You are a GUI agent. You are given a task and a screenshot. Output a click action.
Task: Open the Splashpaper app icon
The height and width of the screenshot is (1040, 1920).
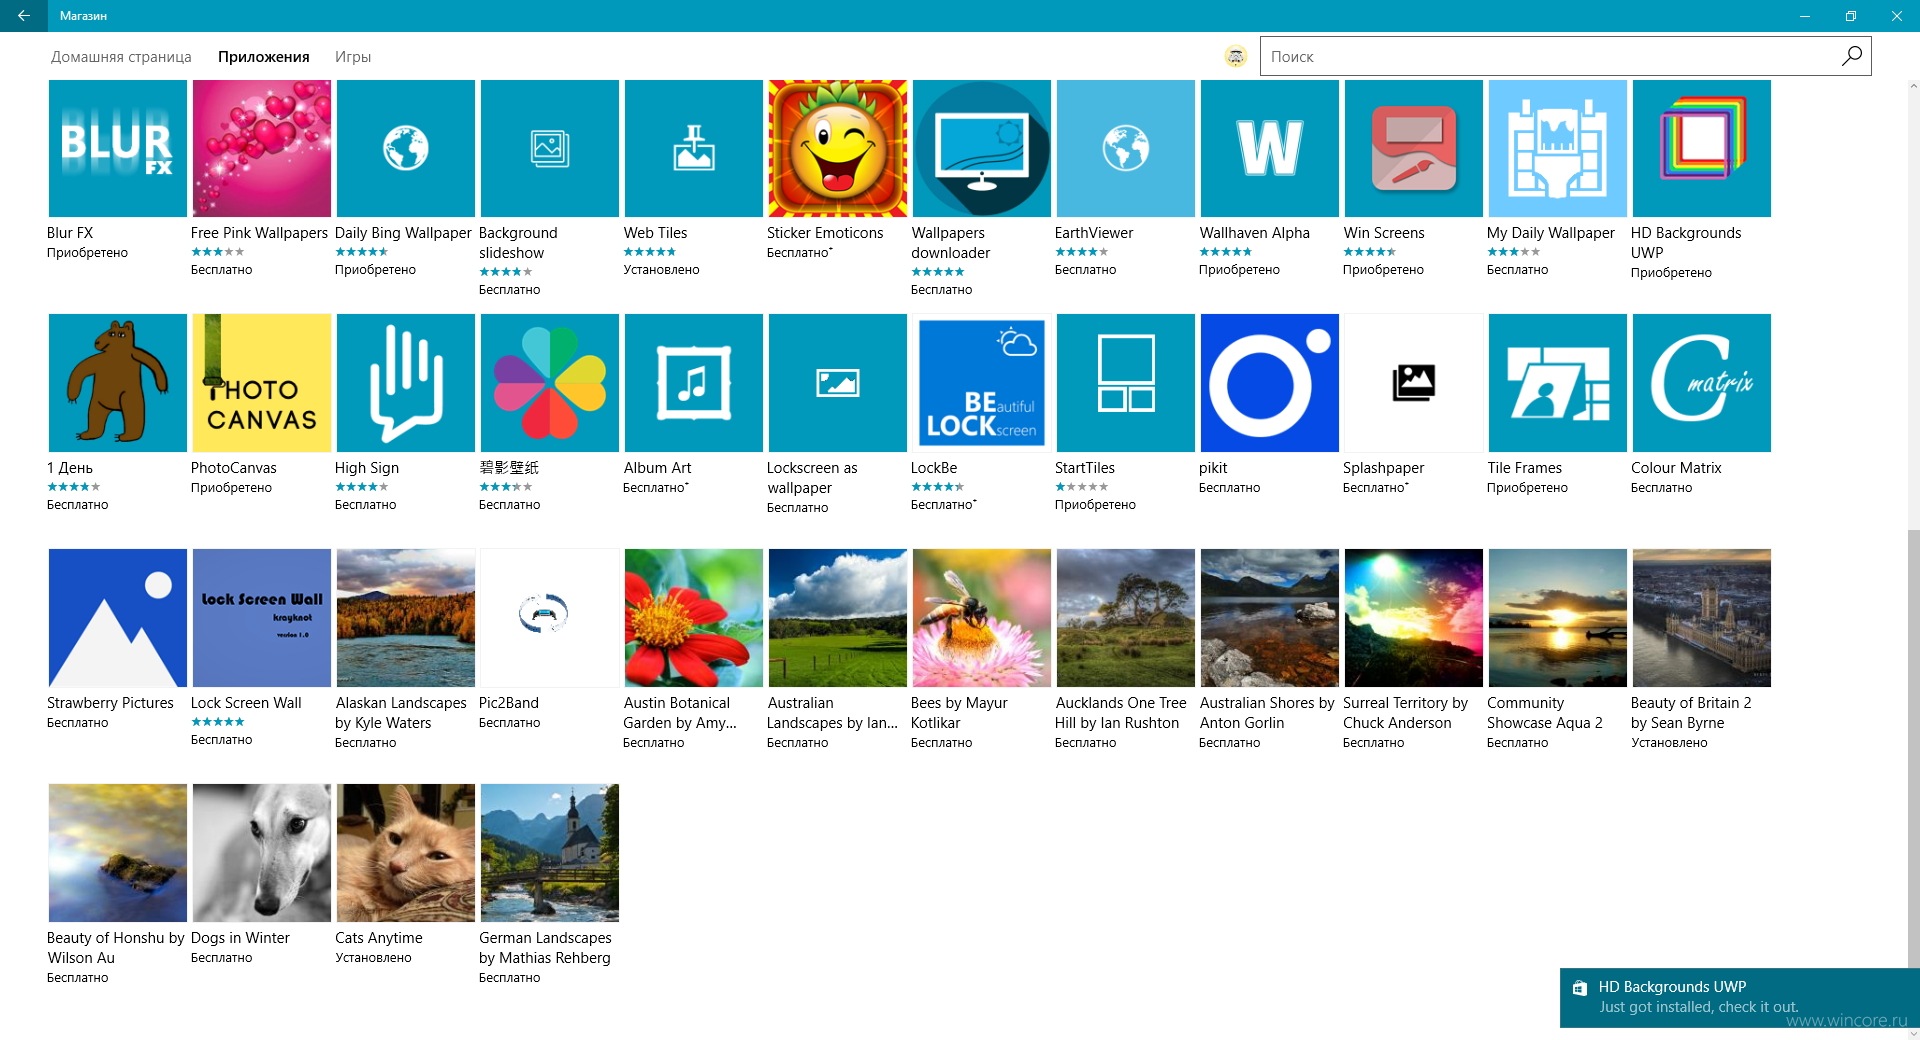1414,383
